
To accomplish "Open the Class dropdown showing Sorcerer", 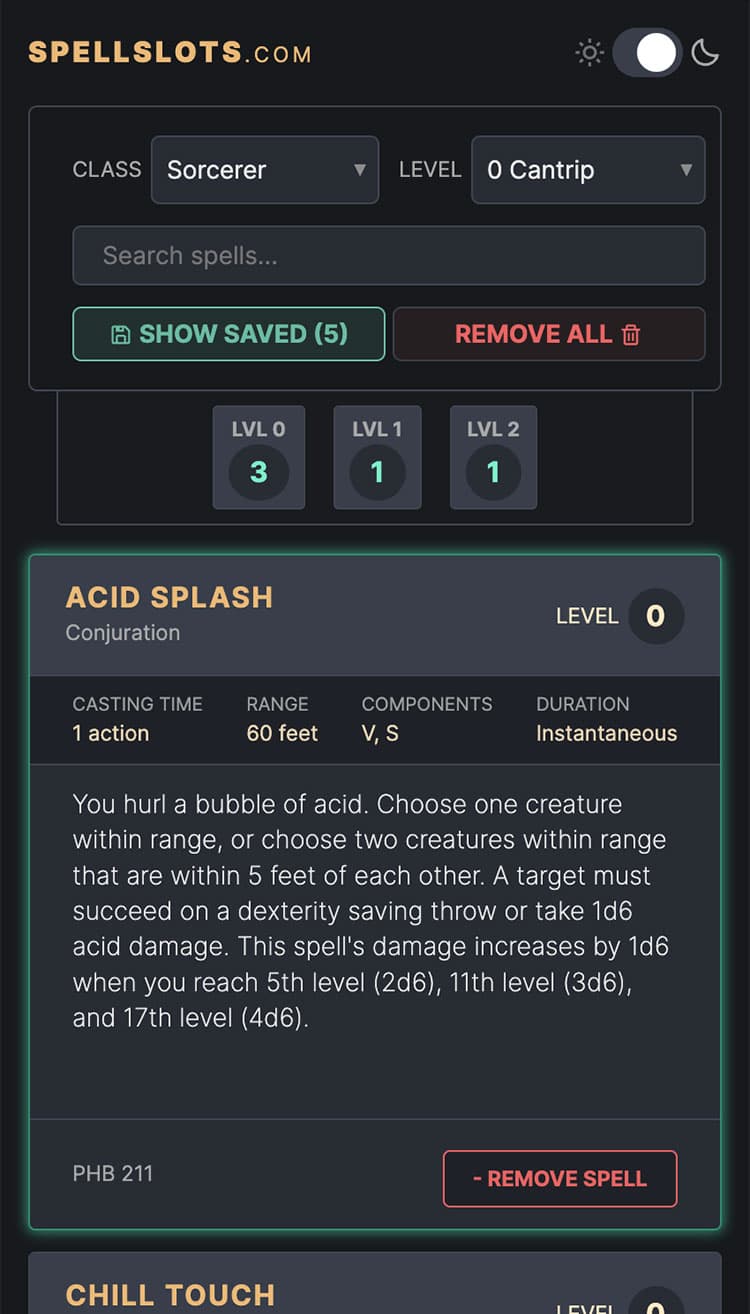I will coord(265,170).
